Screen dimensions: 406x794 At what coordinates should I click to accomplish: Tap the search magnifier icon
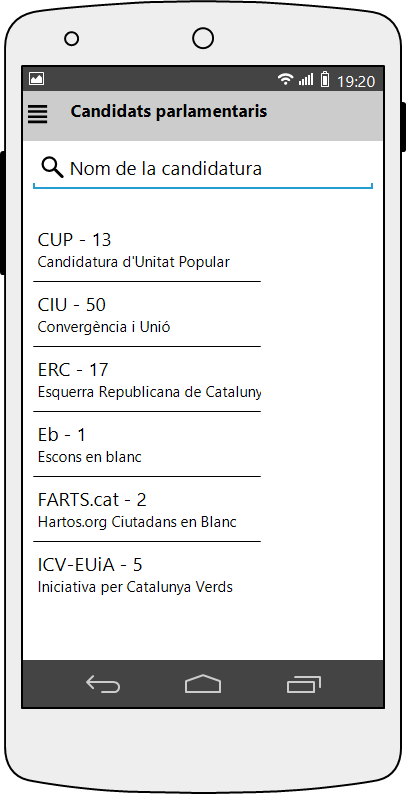52,168
